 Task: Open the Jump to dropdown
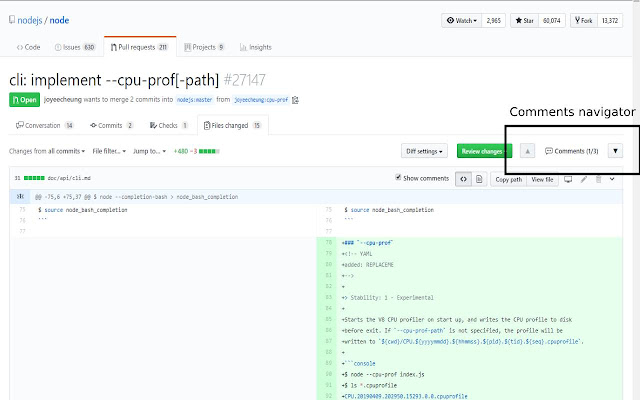click(x=149, y=151)
